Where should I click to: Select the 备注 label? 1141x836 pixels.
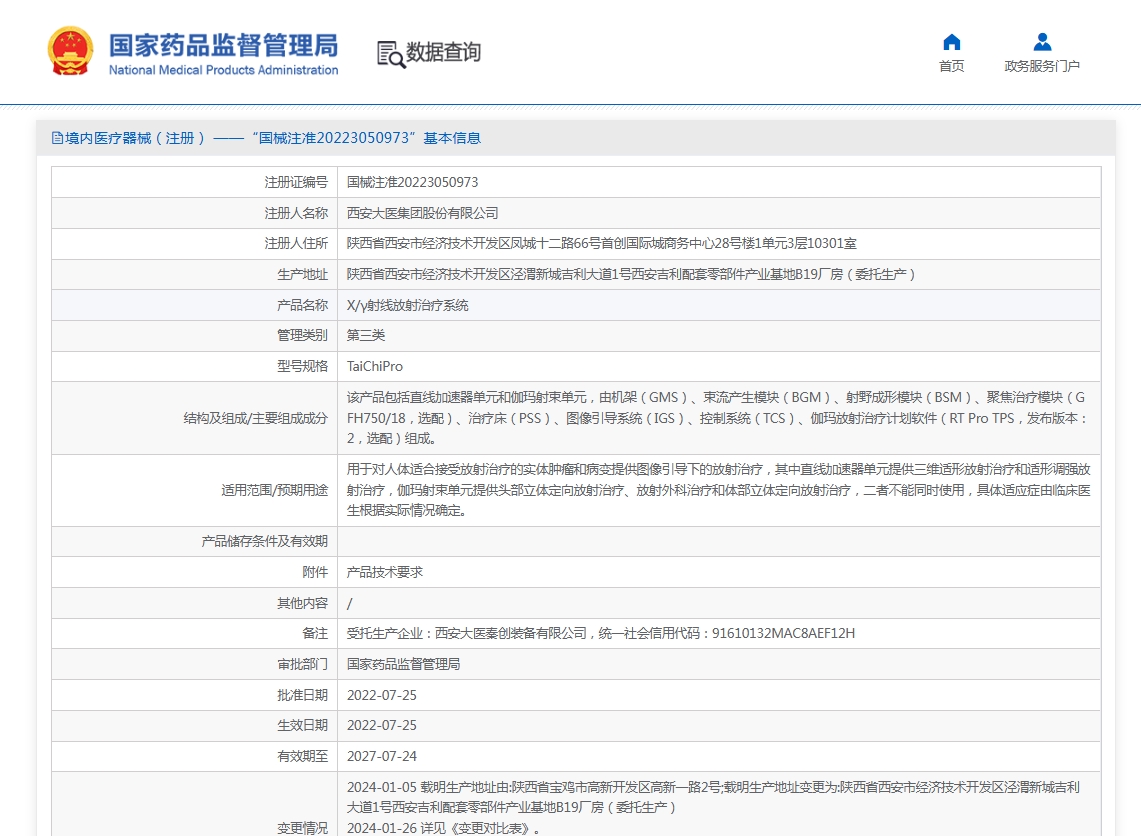(x=315, y=634)
